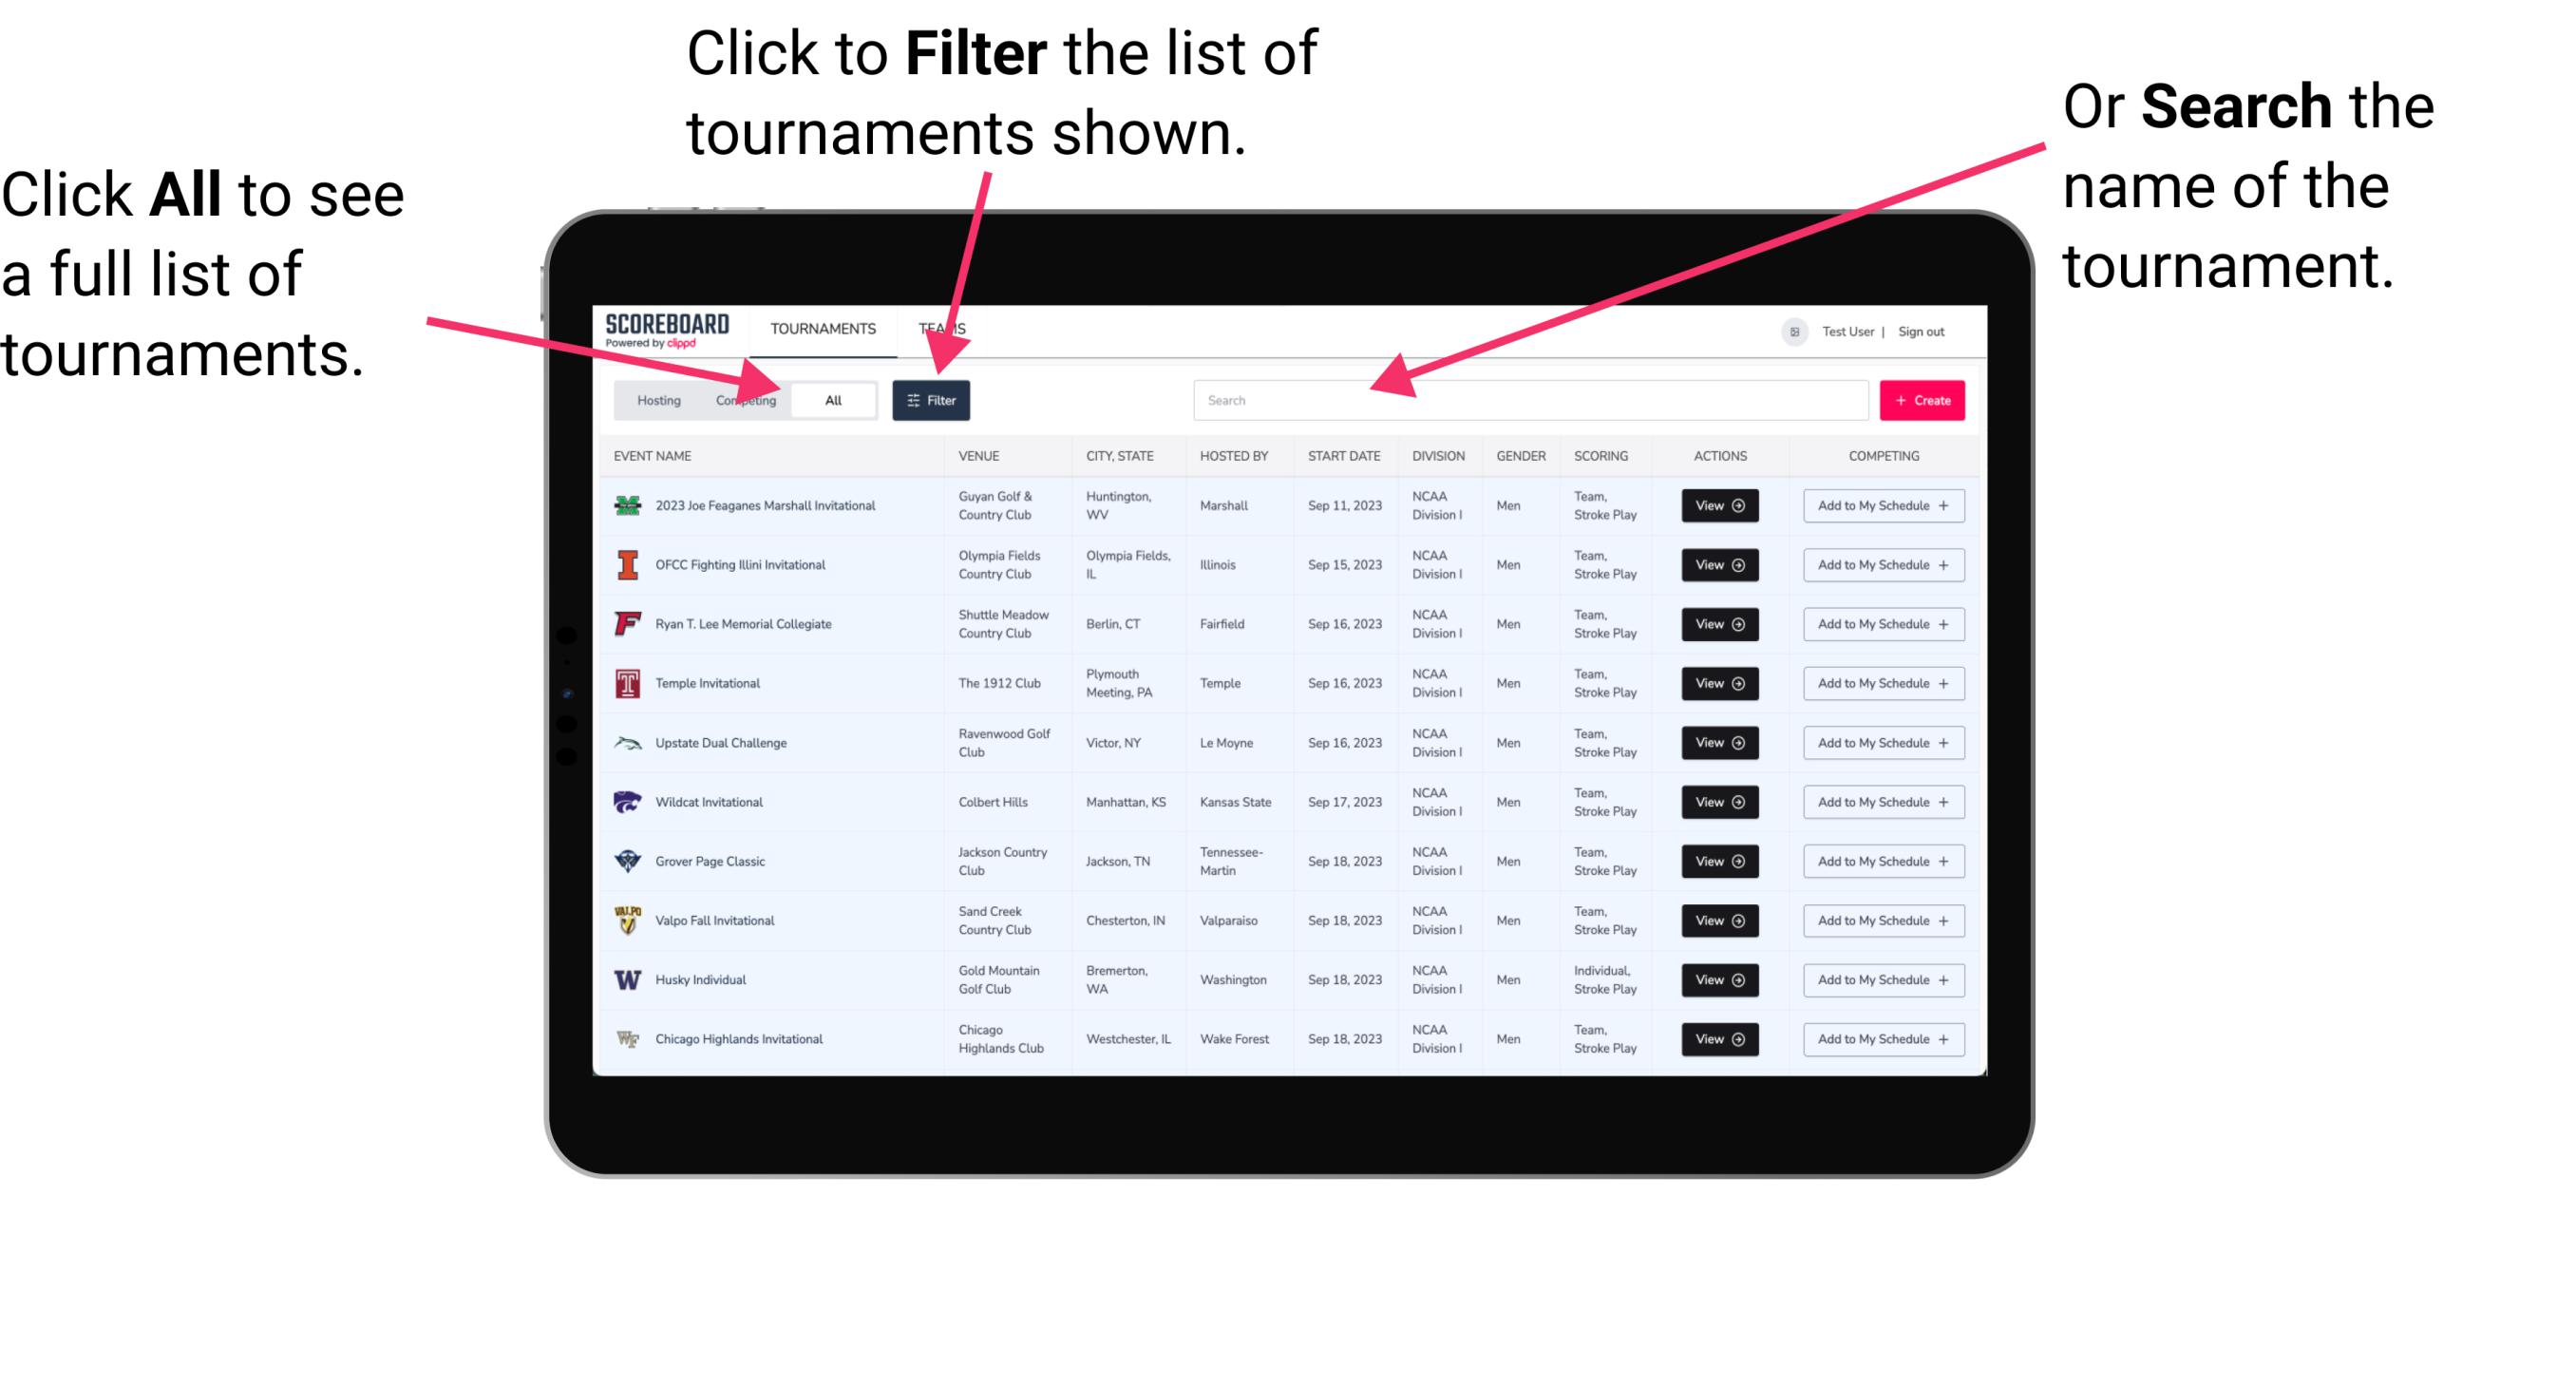
Task: Click the Temple Owls team logo icon
Action: 626,683
